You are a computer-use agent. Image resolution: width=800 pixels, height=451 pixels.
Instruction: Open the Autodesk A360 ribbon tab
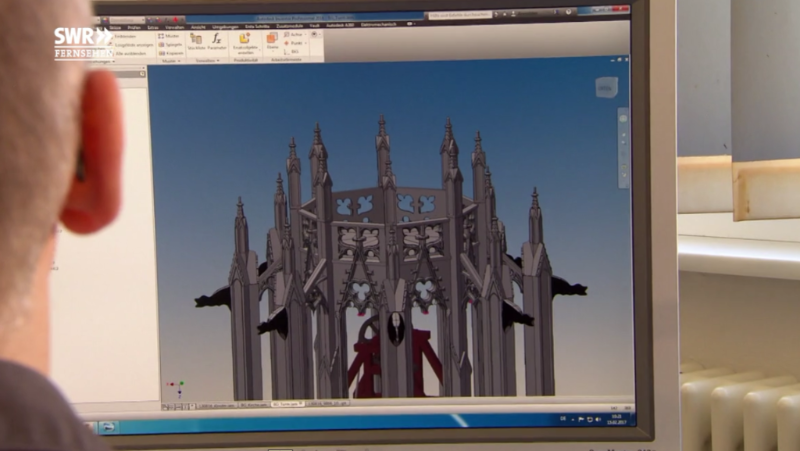(x=340, y=24)
